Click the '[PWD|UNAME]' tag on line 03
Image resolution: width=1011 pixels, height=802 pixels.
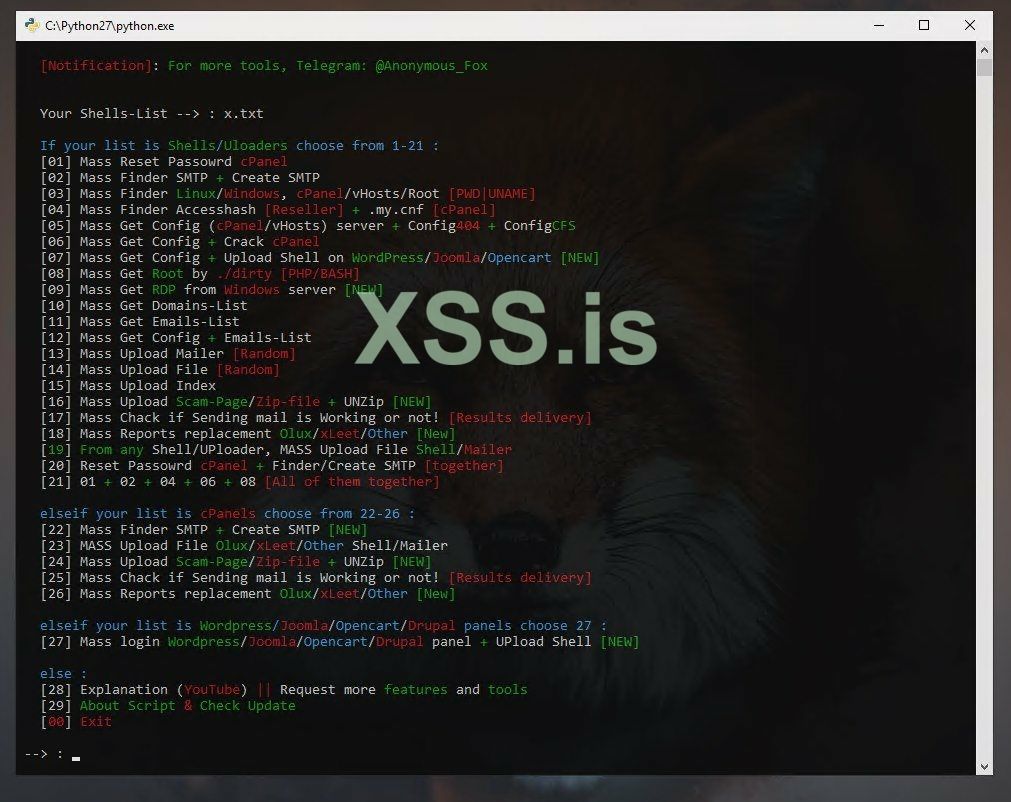pyautogui.click(x=492, y=194)
